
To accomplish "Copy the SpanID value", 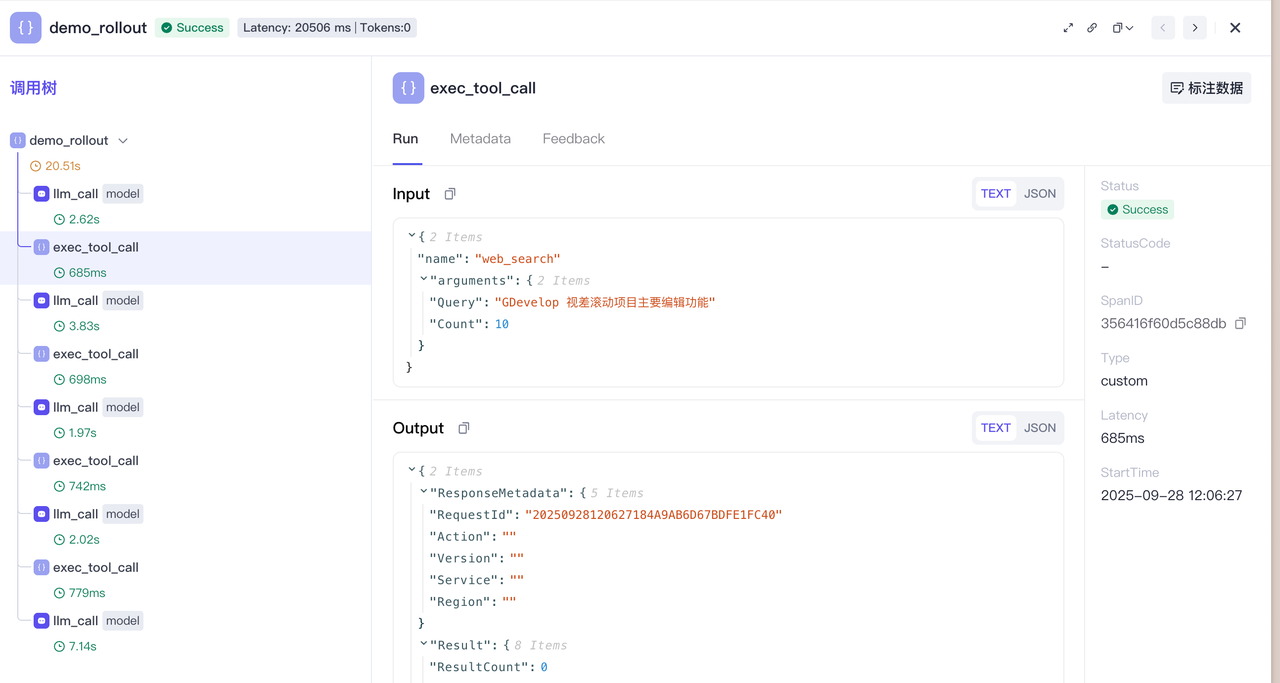I will click(1240, 324).
